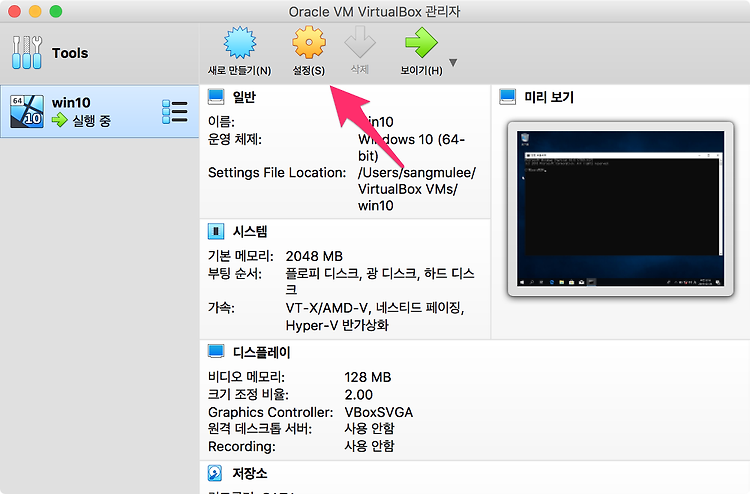Click the Windows 10 (64-bit) OS value
The height and width of the screenshot is (494, 750).
[411, 147]
